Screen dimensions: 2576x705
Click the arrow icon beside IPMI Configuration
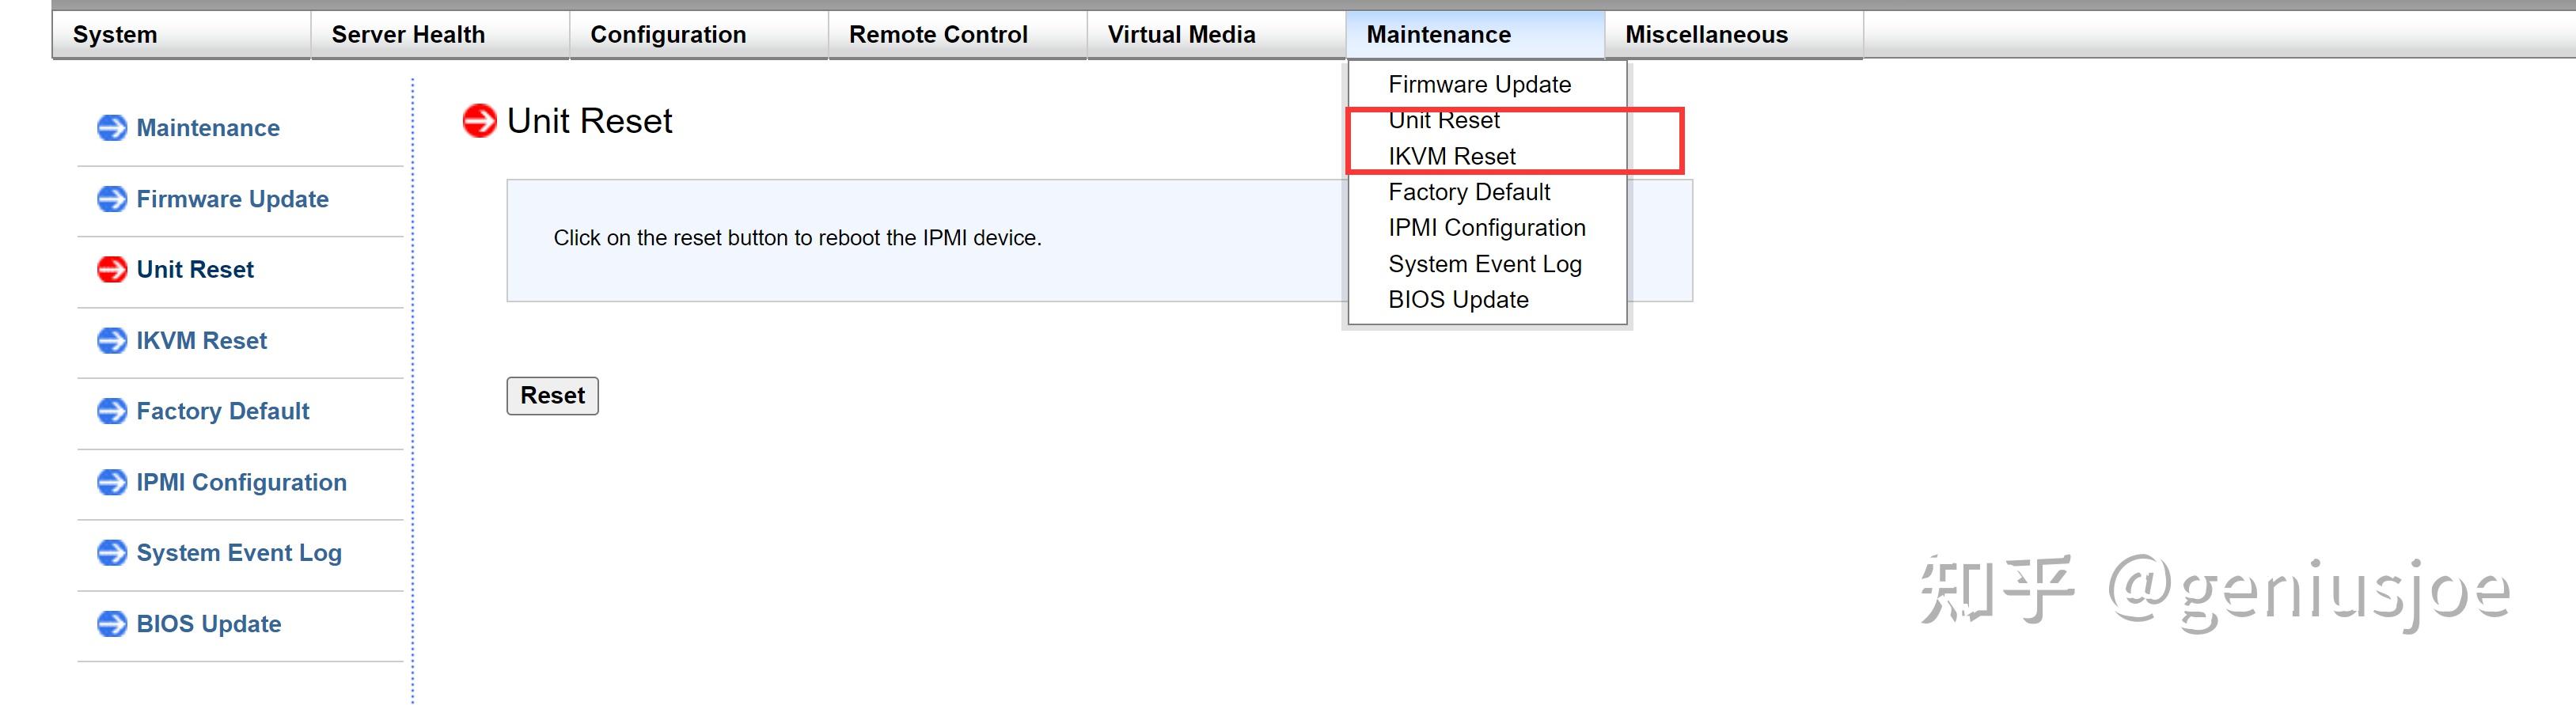click(111, 482)
